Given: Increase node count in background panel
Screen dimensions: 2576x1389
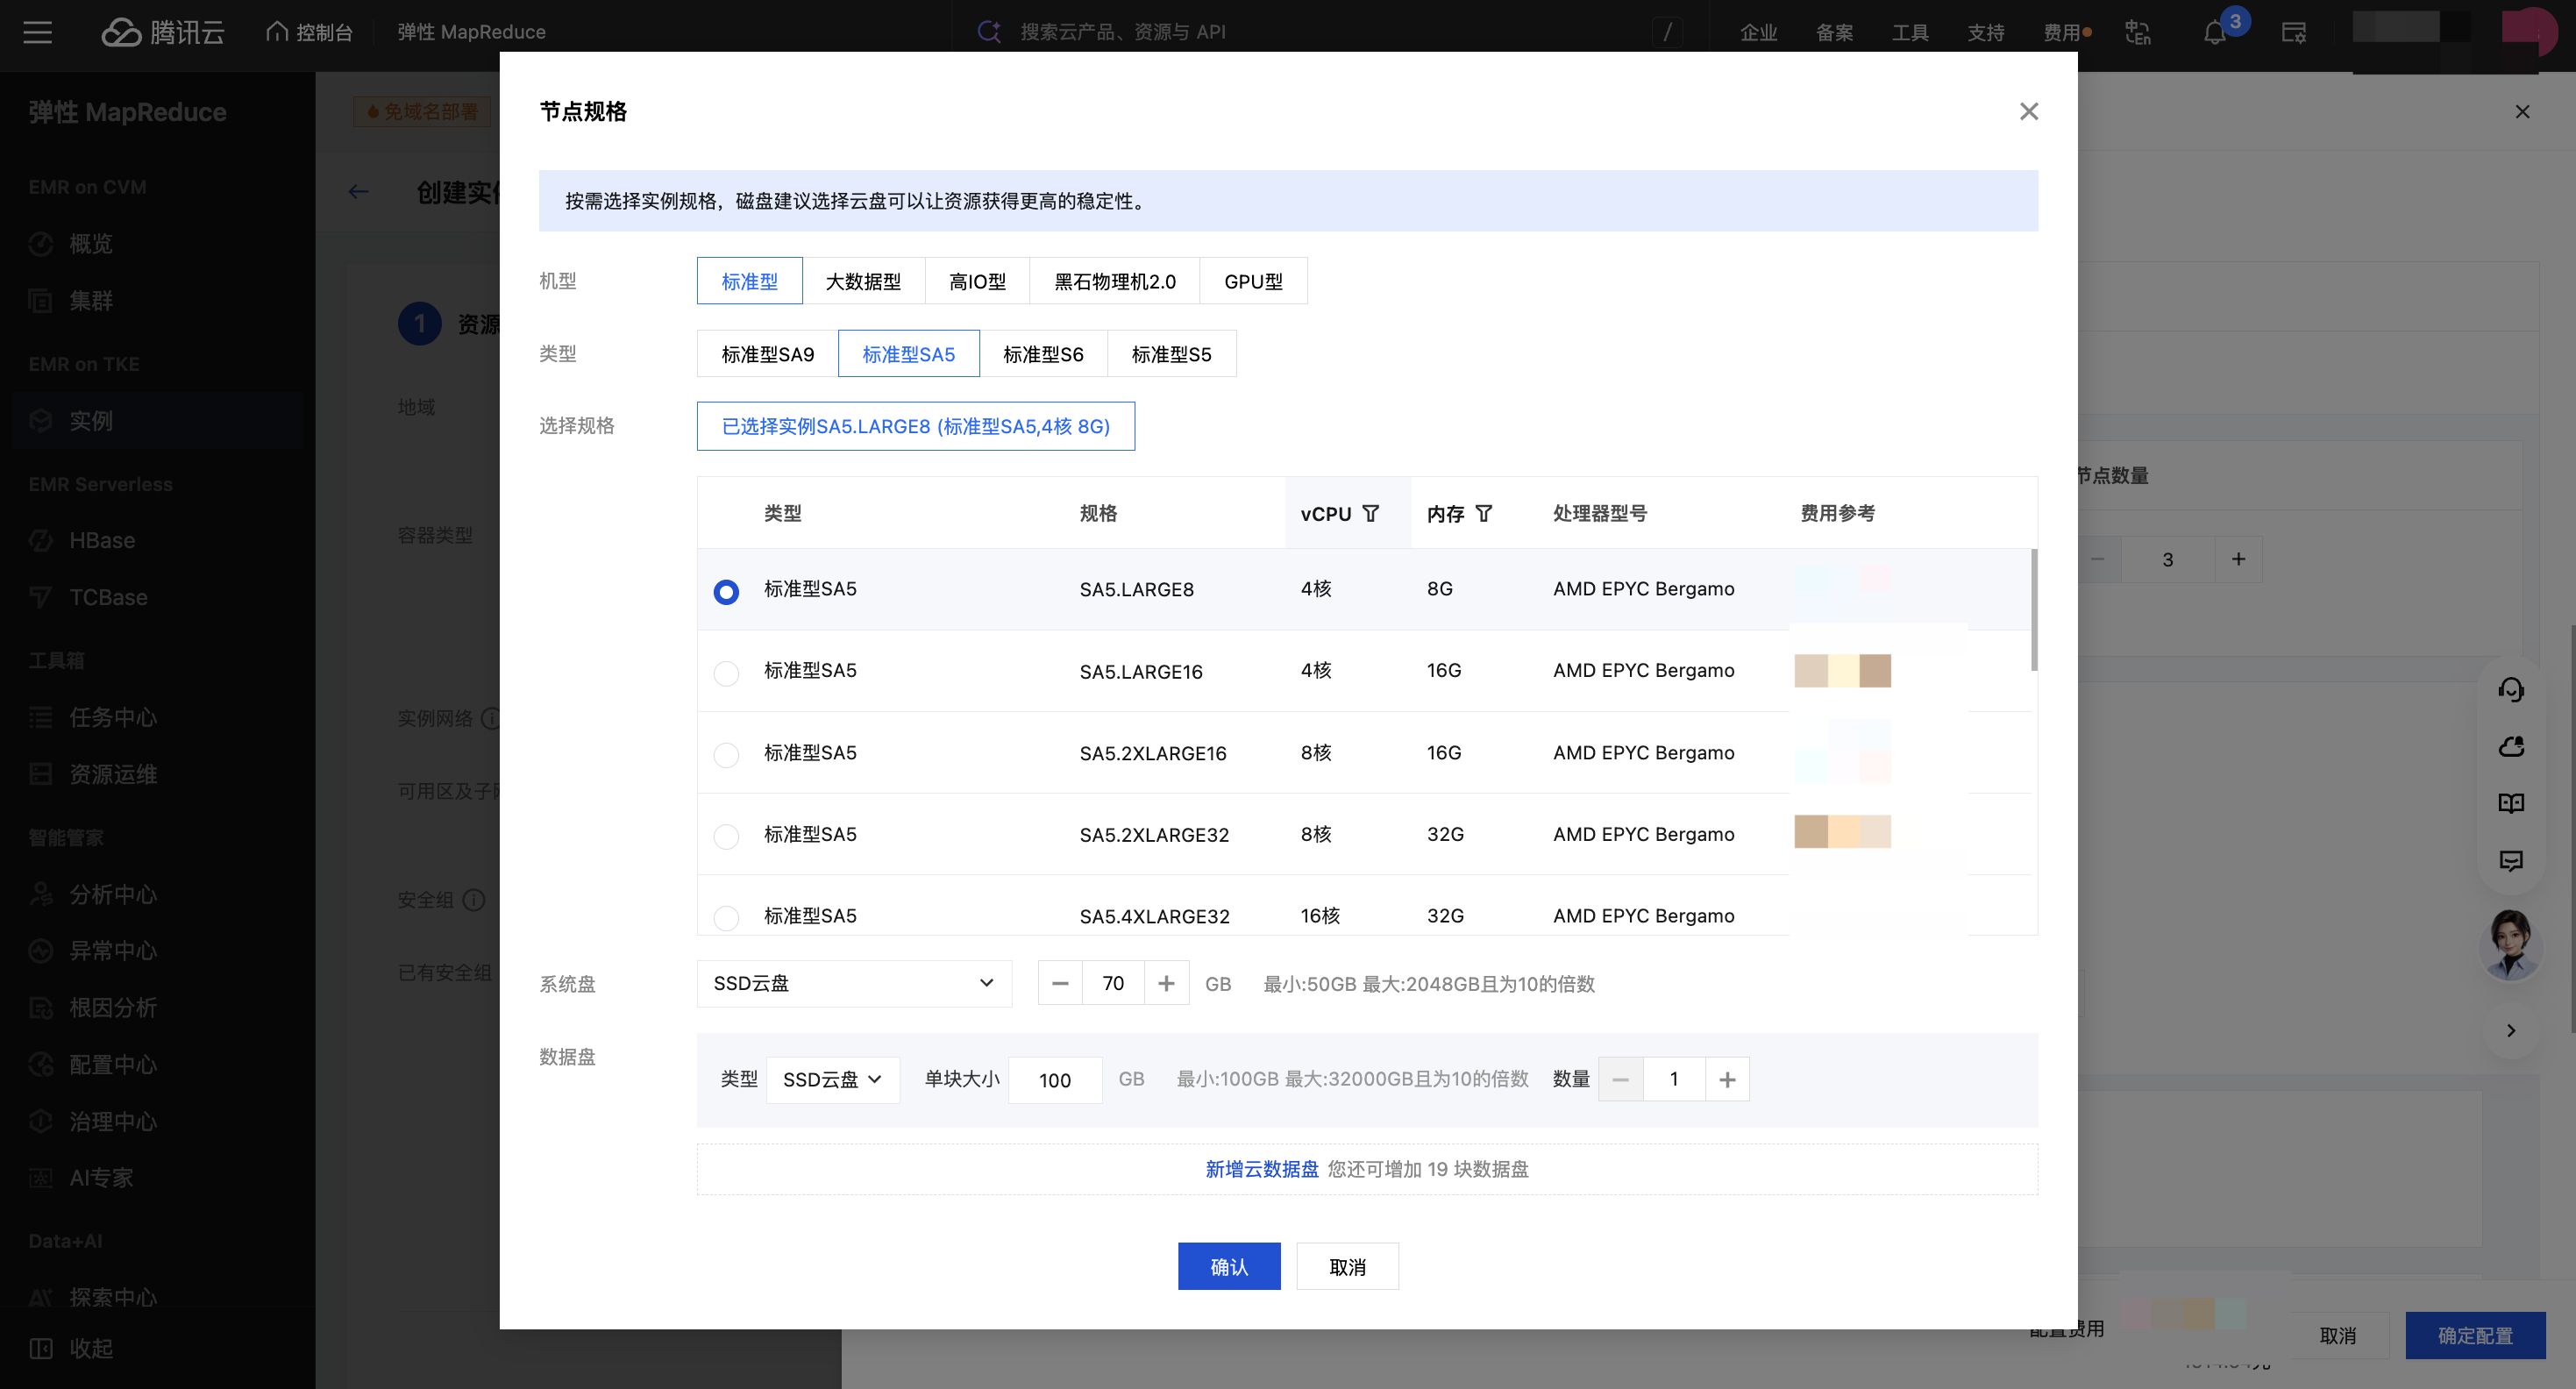Looking at the screenshot, I should [2238, 559].
